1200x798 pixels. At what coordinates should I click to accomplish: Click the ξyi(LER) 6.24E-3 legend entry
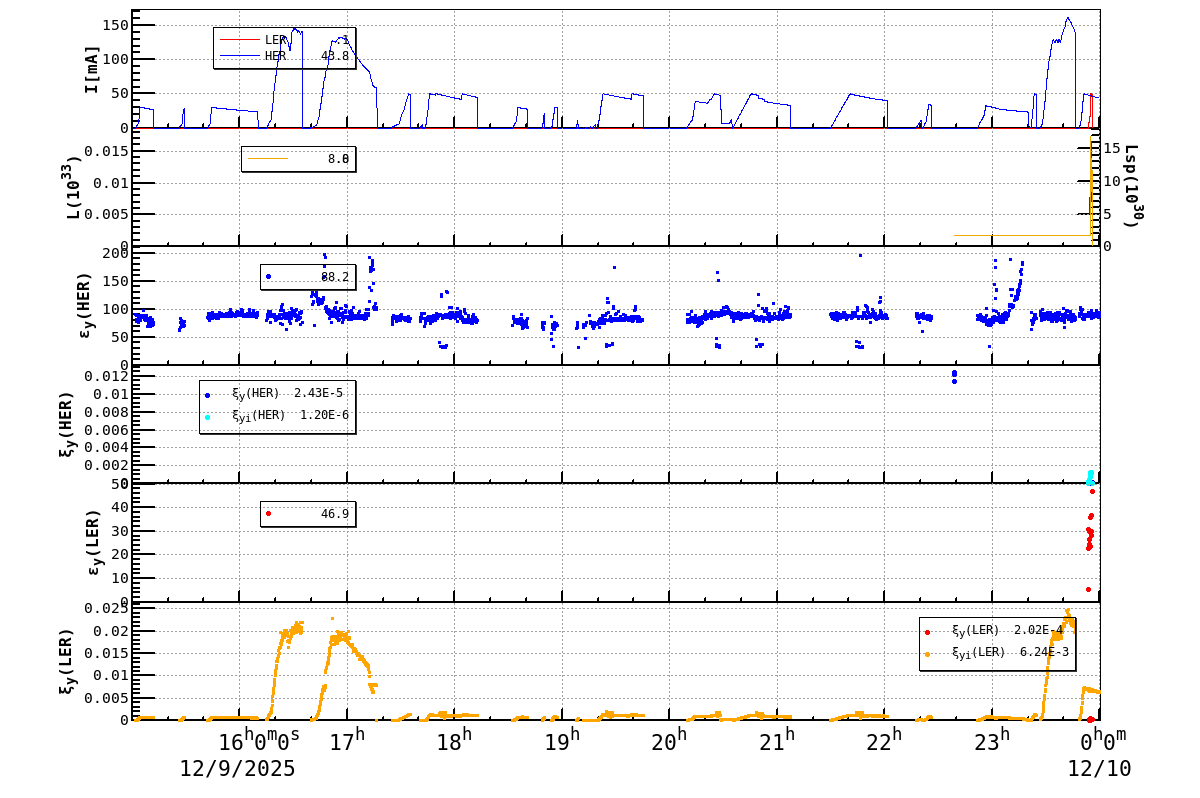(x=997, y=652)
